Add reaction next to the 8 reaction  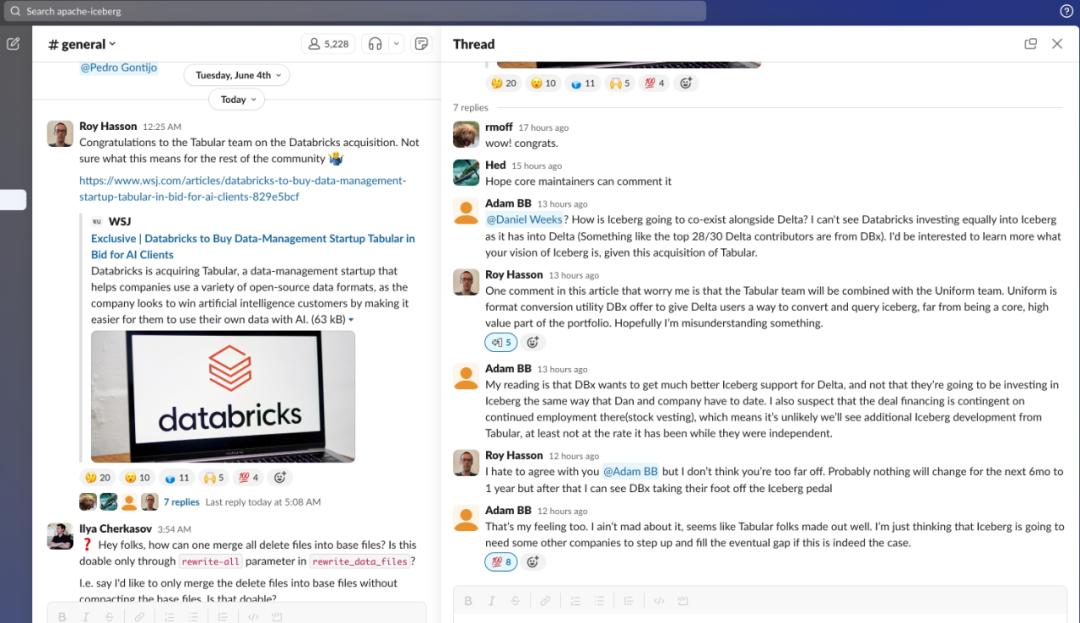click(x=532, y=562)
